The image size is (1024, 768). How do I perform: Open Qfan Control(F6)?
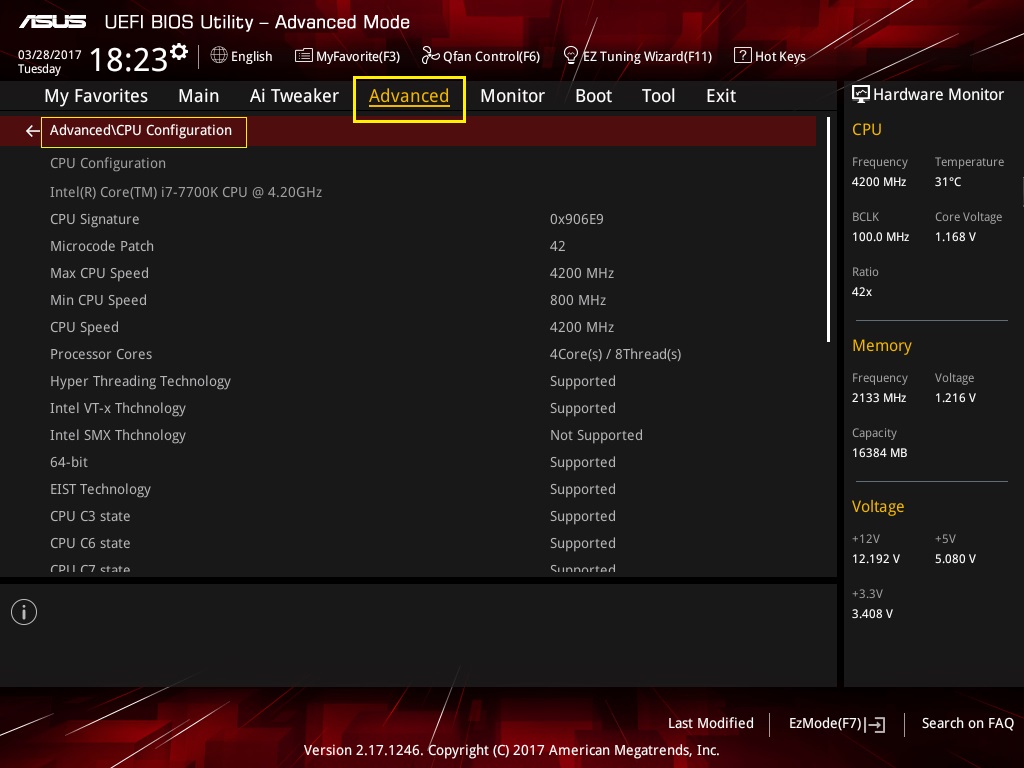(x=481, y=56)
